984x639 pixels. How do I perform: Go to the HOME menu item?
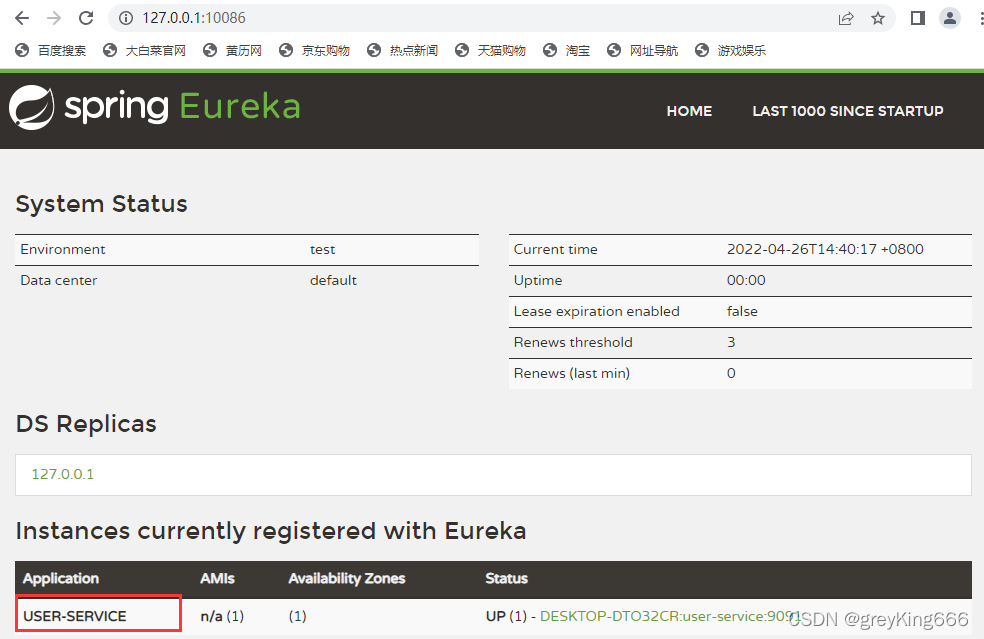[x=689, y=111]
